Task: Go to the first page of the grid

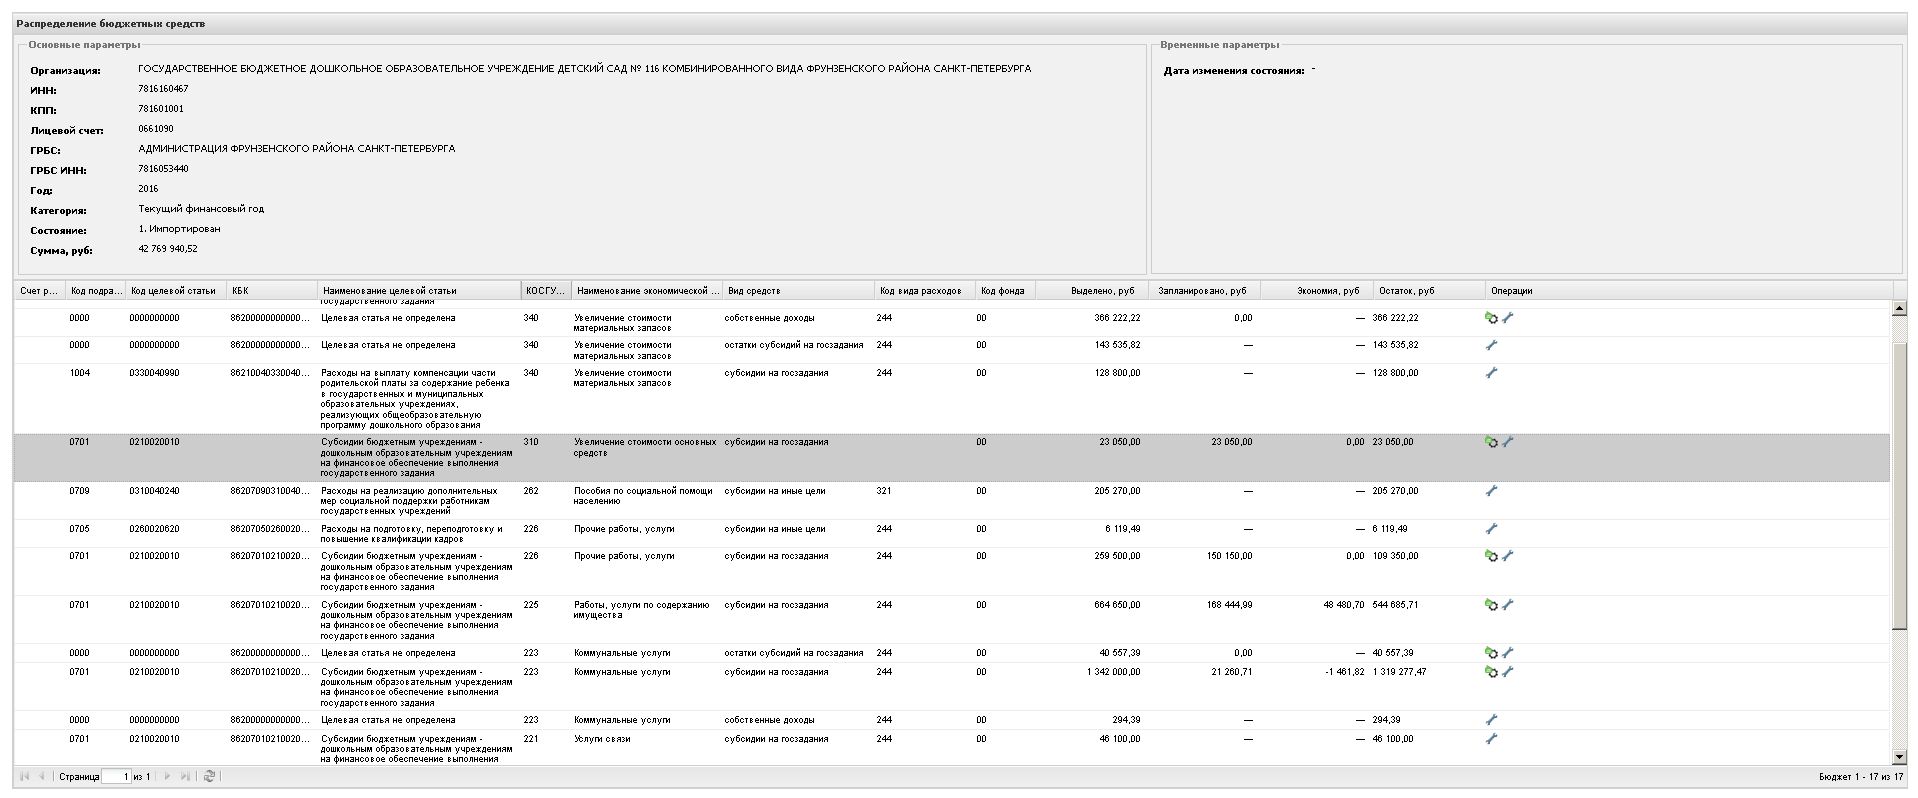Action: coord(25,776)
